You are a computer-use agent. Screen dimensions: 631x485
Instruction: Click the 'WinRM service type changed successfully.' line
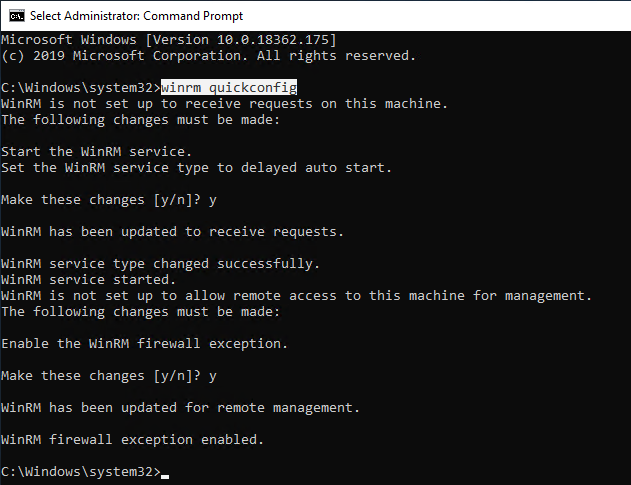pyautogui.click(x=161, y=264)
